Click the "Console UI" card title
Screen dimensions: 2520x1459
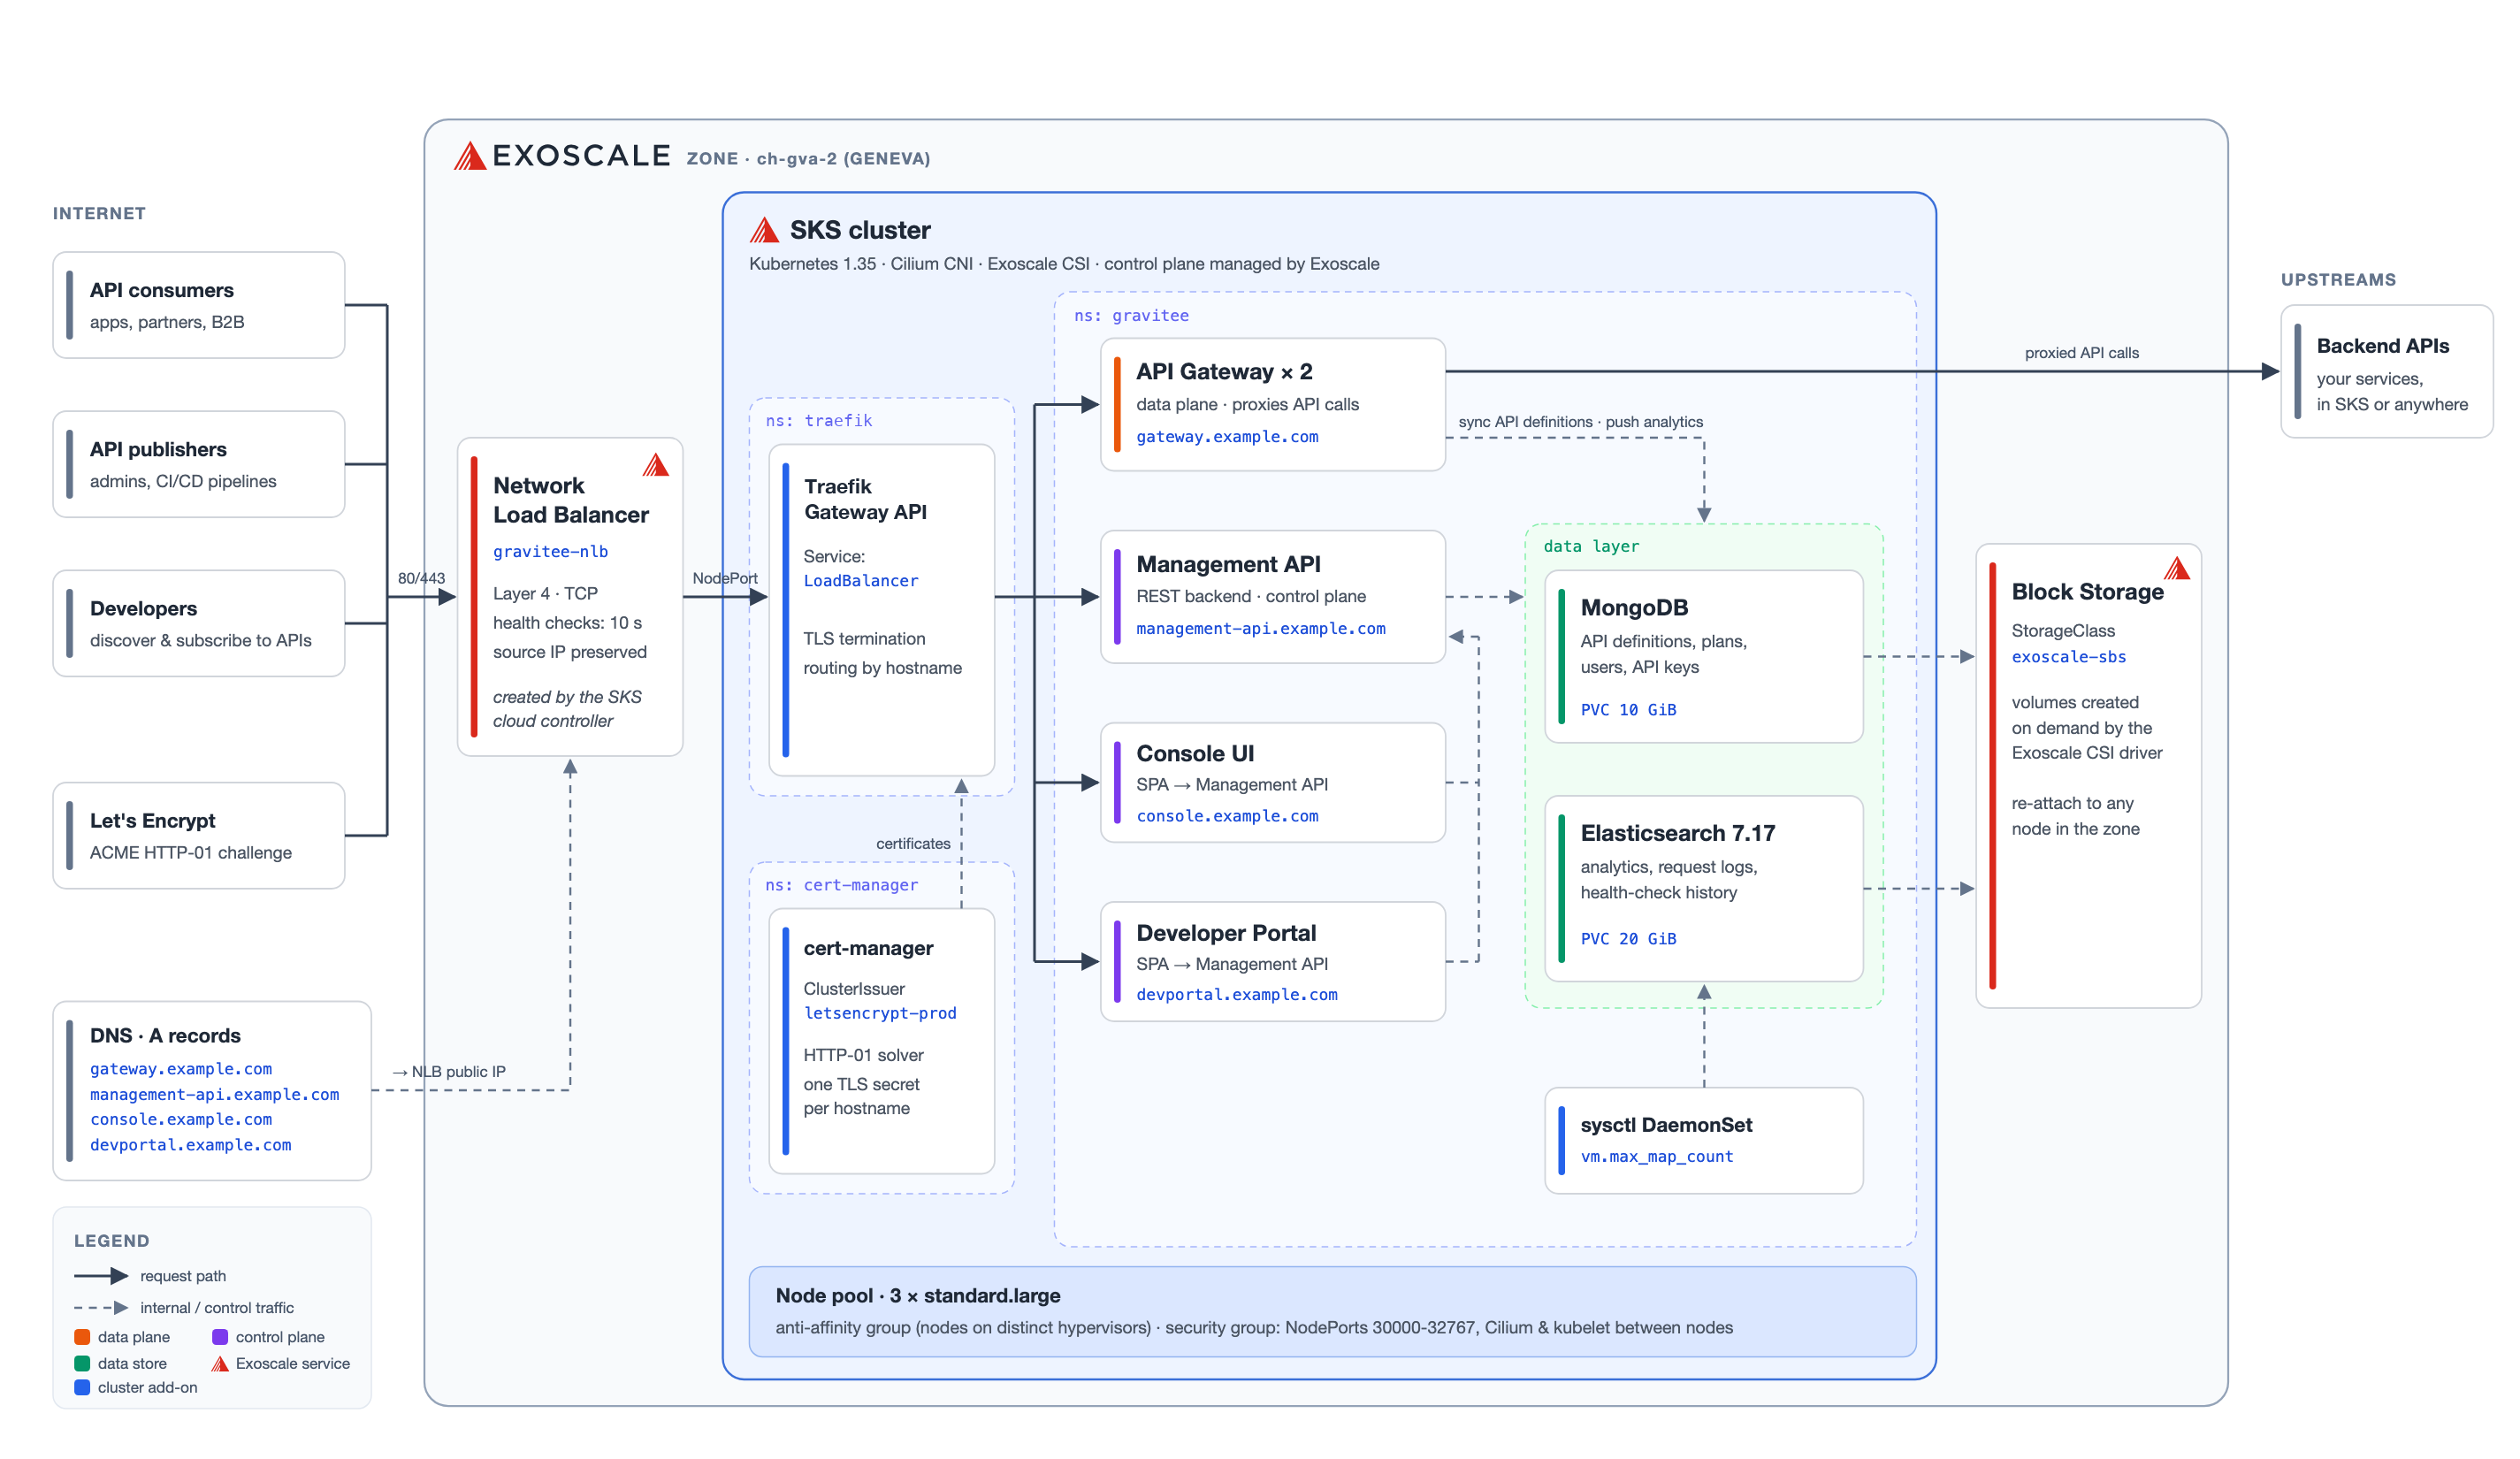coord(1195,753)
